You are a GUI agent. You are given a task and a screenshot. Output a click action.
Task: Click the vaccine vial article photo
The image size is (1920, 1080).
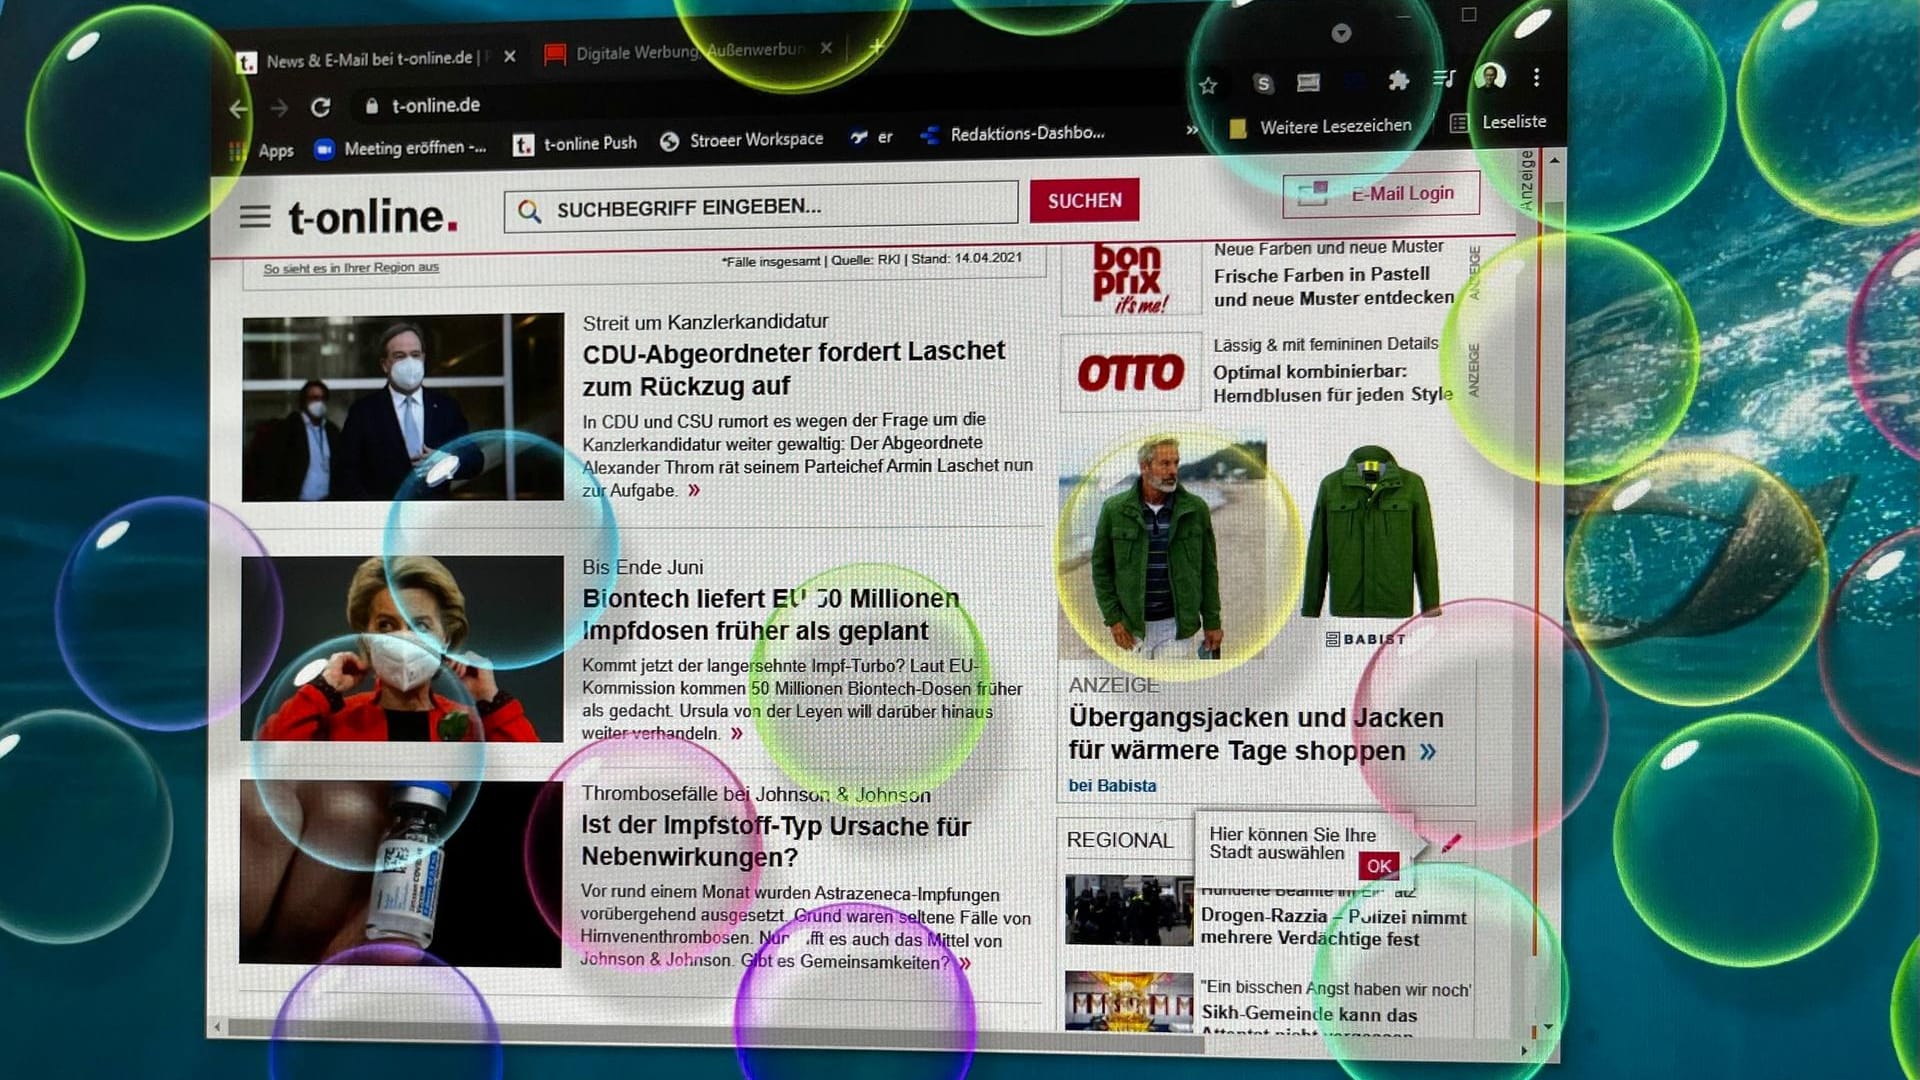400,873
